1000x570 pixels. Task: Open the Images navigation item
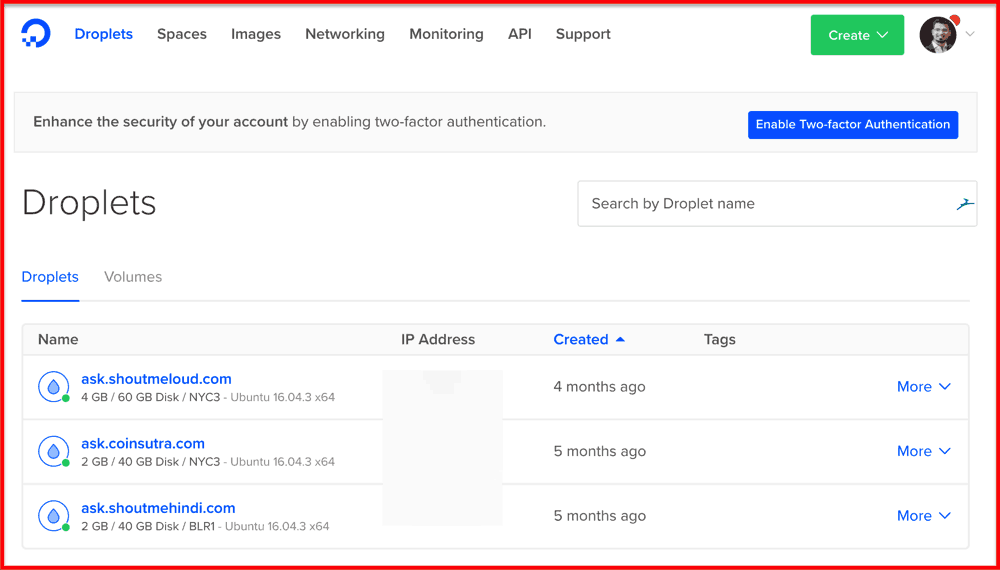coord(256,34)
